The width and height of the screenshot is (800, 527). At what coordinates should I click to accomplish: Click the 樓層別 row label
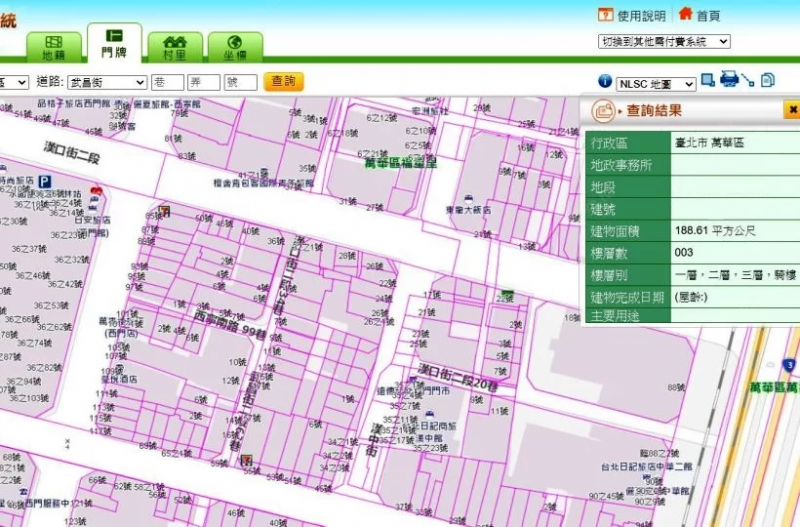click(609, 275)
